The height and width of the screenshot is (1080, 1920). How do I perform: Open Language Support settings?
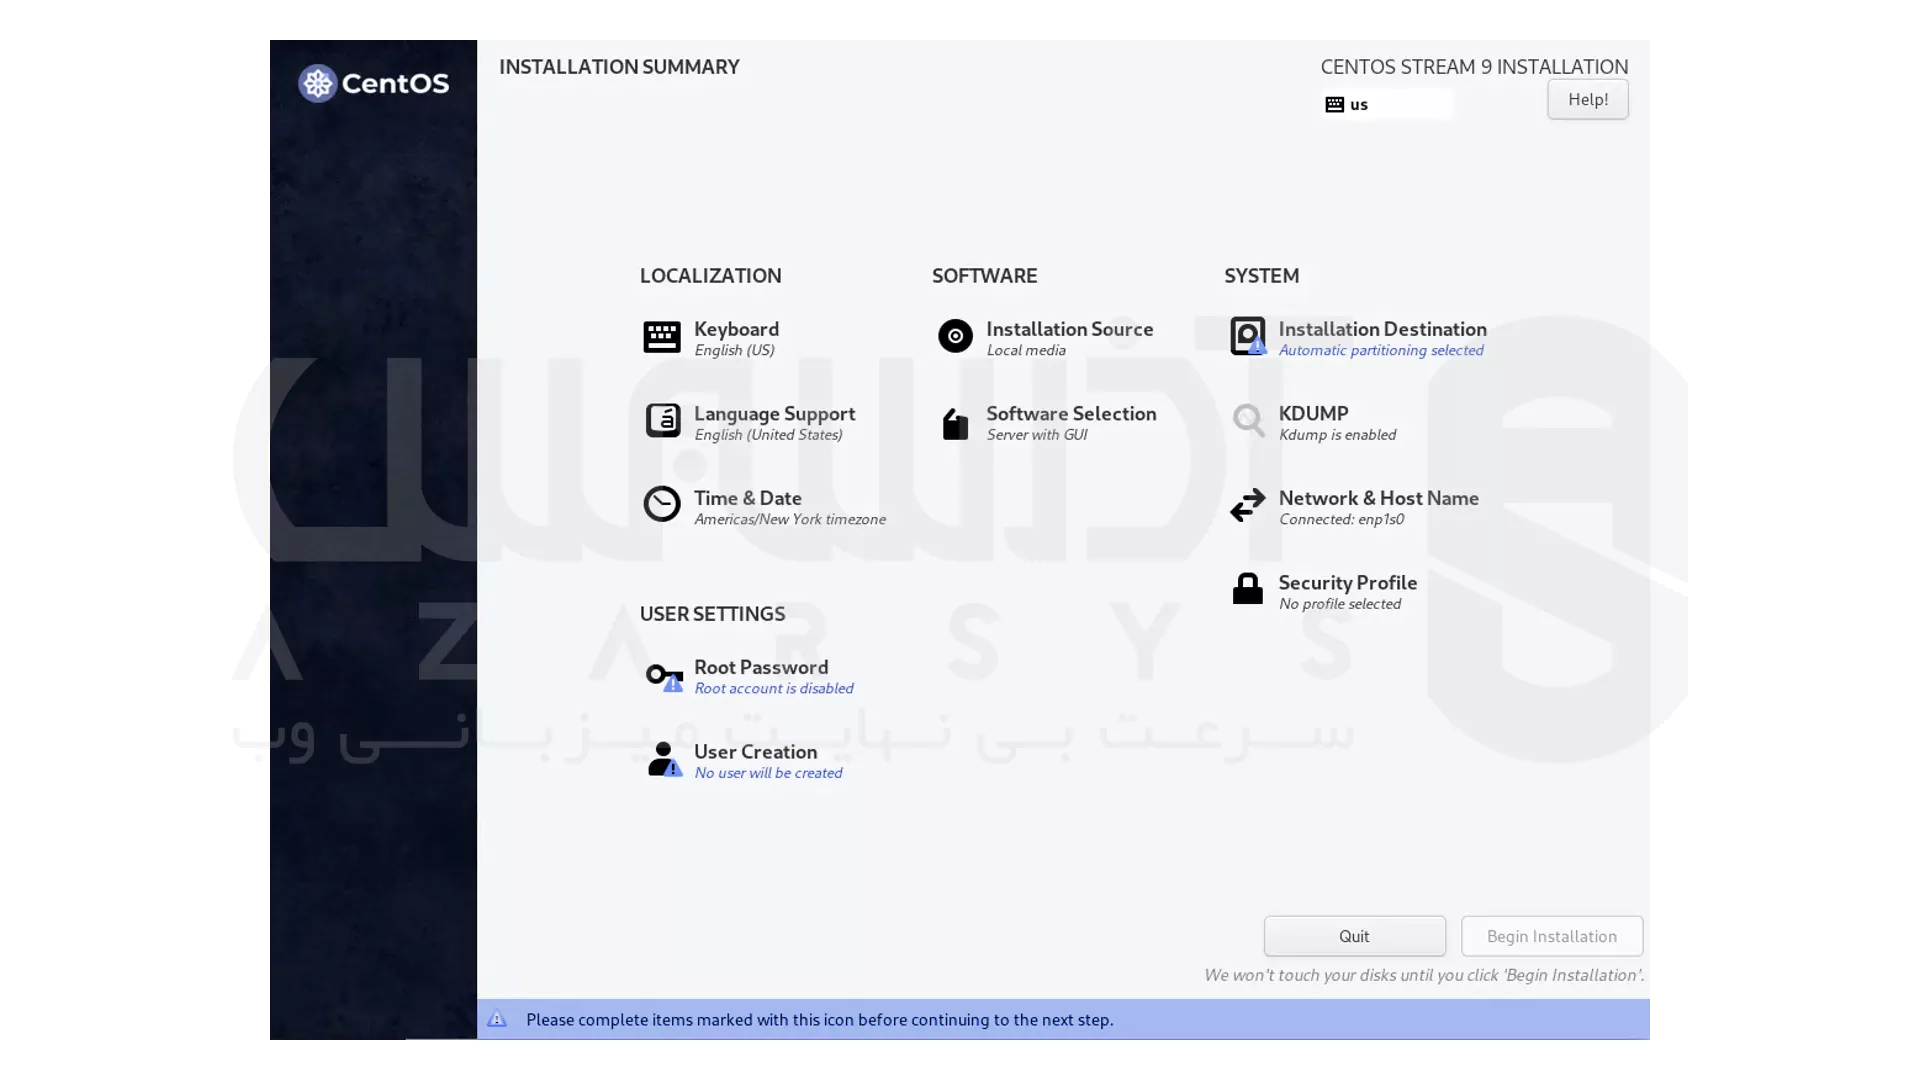pyautogui.click(x=750, y=422)
